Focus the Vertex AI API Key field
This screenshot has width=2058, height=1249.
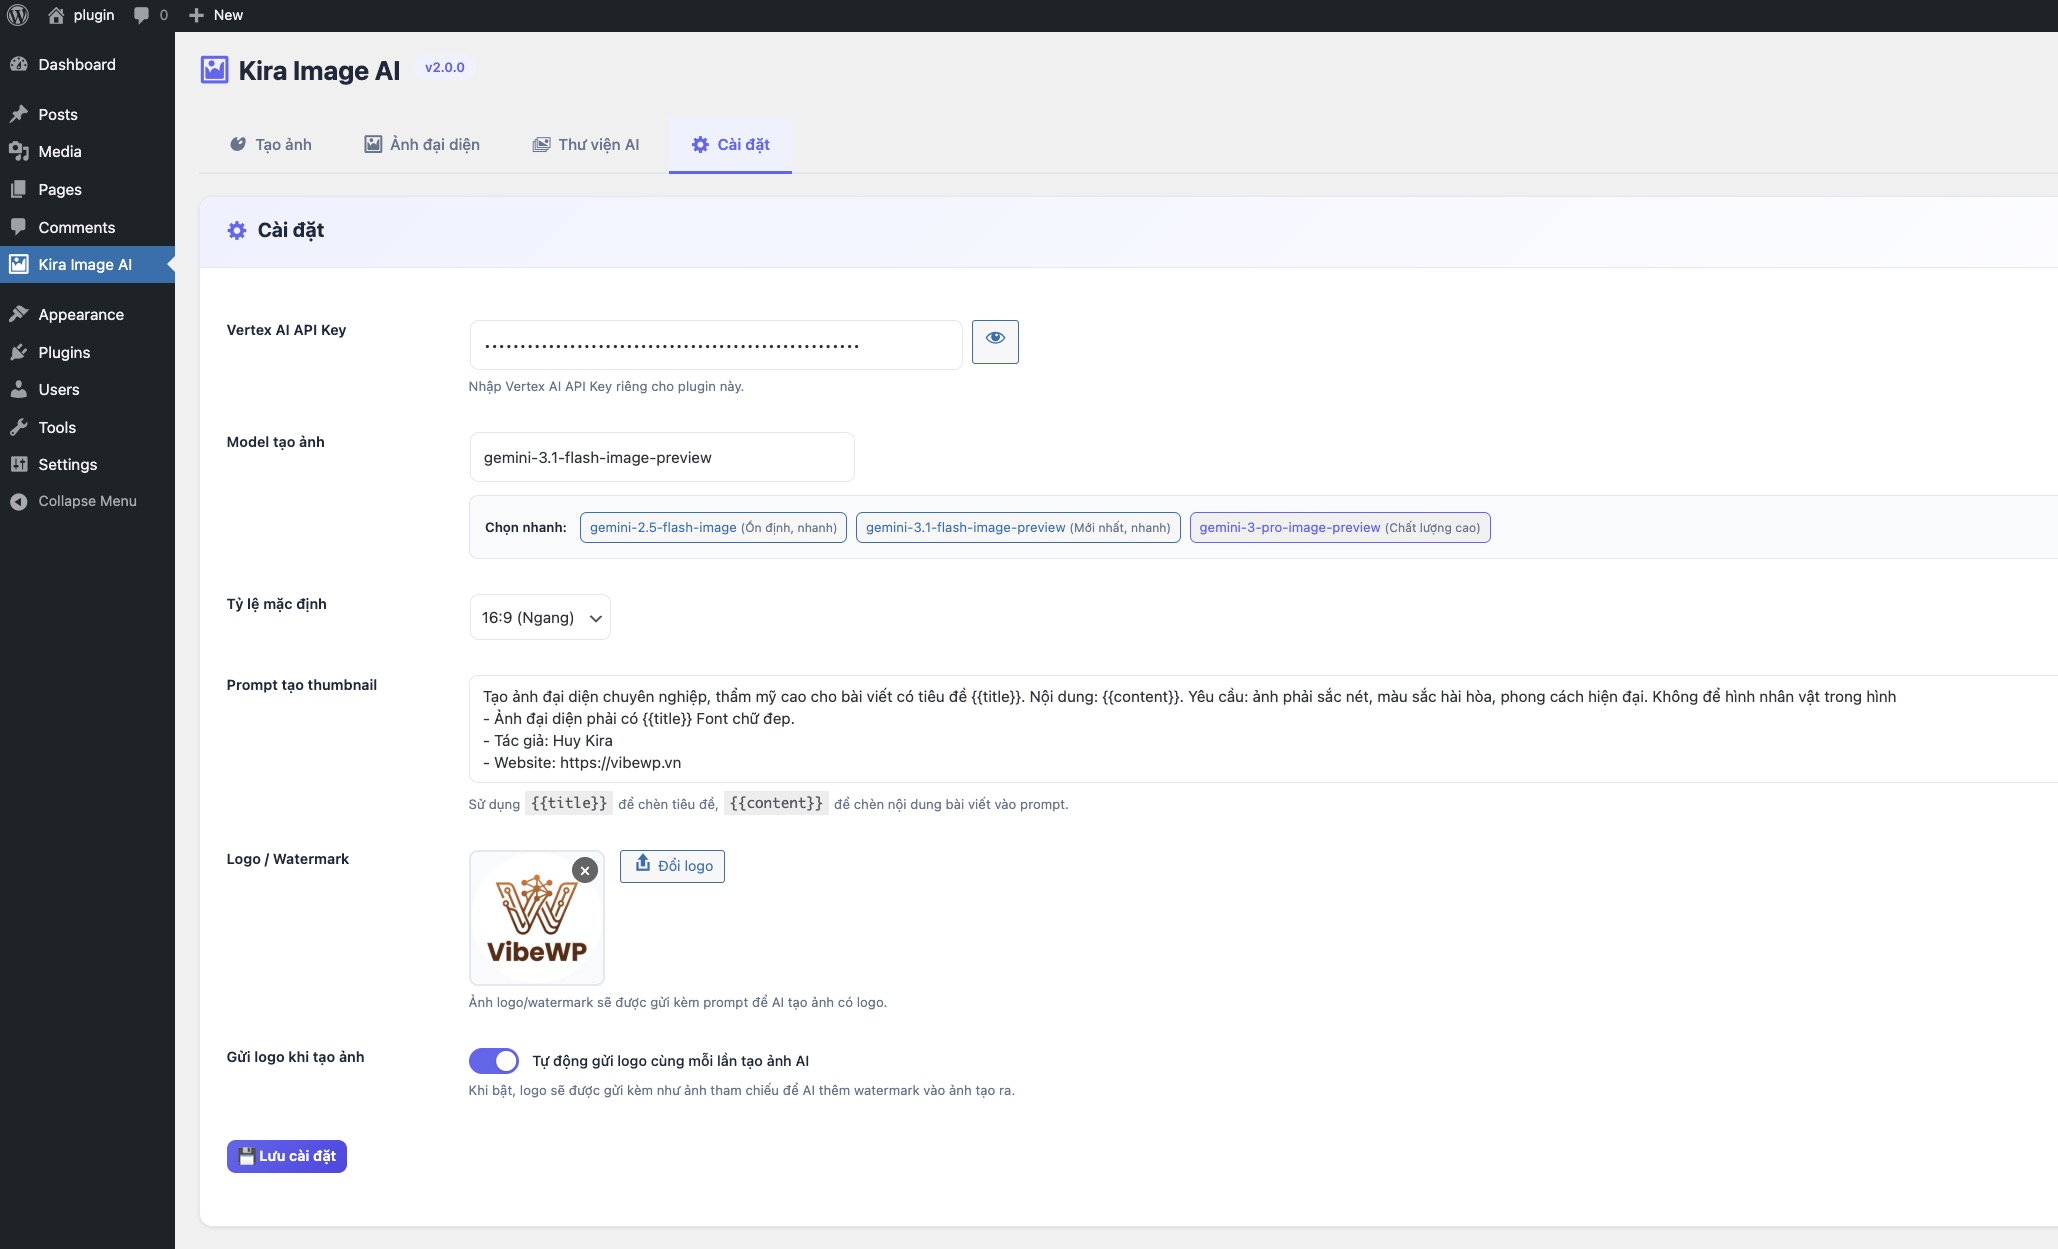click(x=716, y=345)
